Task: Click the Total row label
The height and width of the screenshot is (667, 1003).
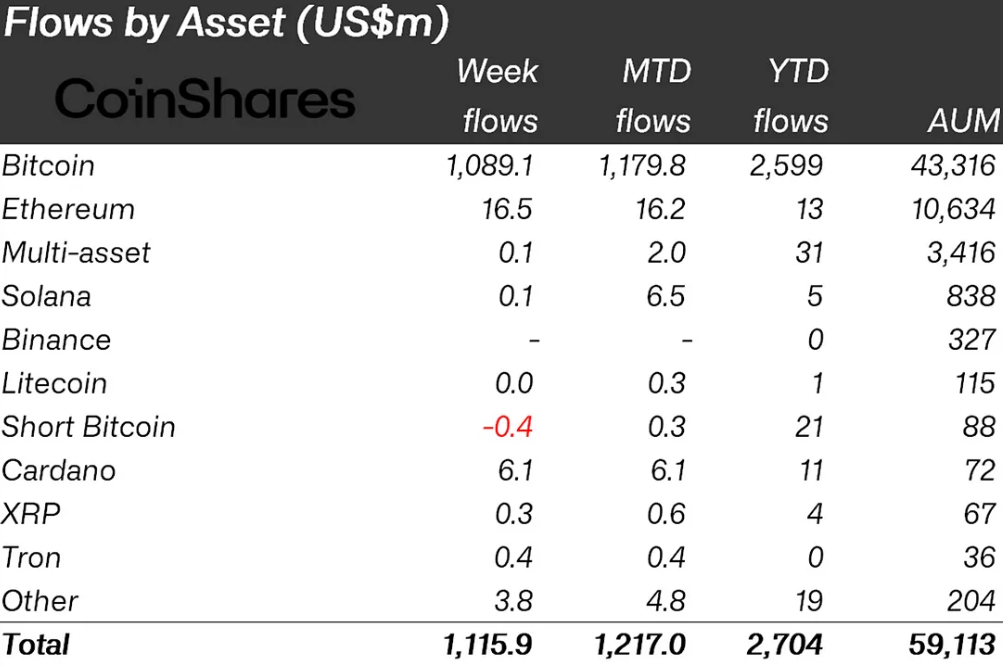Action: click(x=36, y=644)
